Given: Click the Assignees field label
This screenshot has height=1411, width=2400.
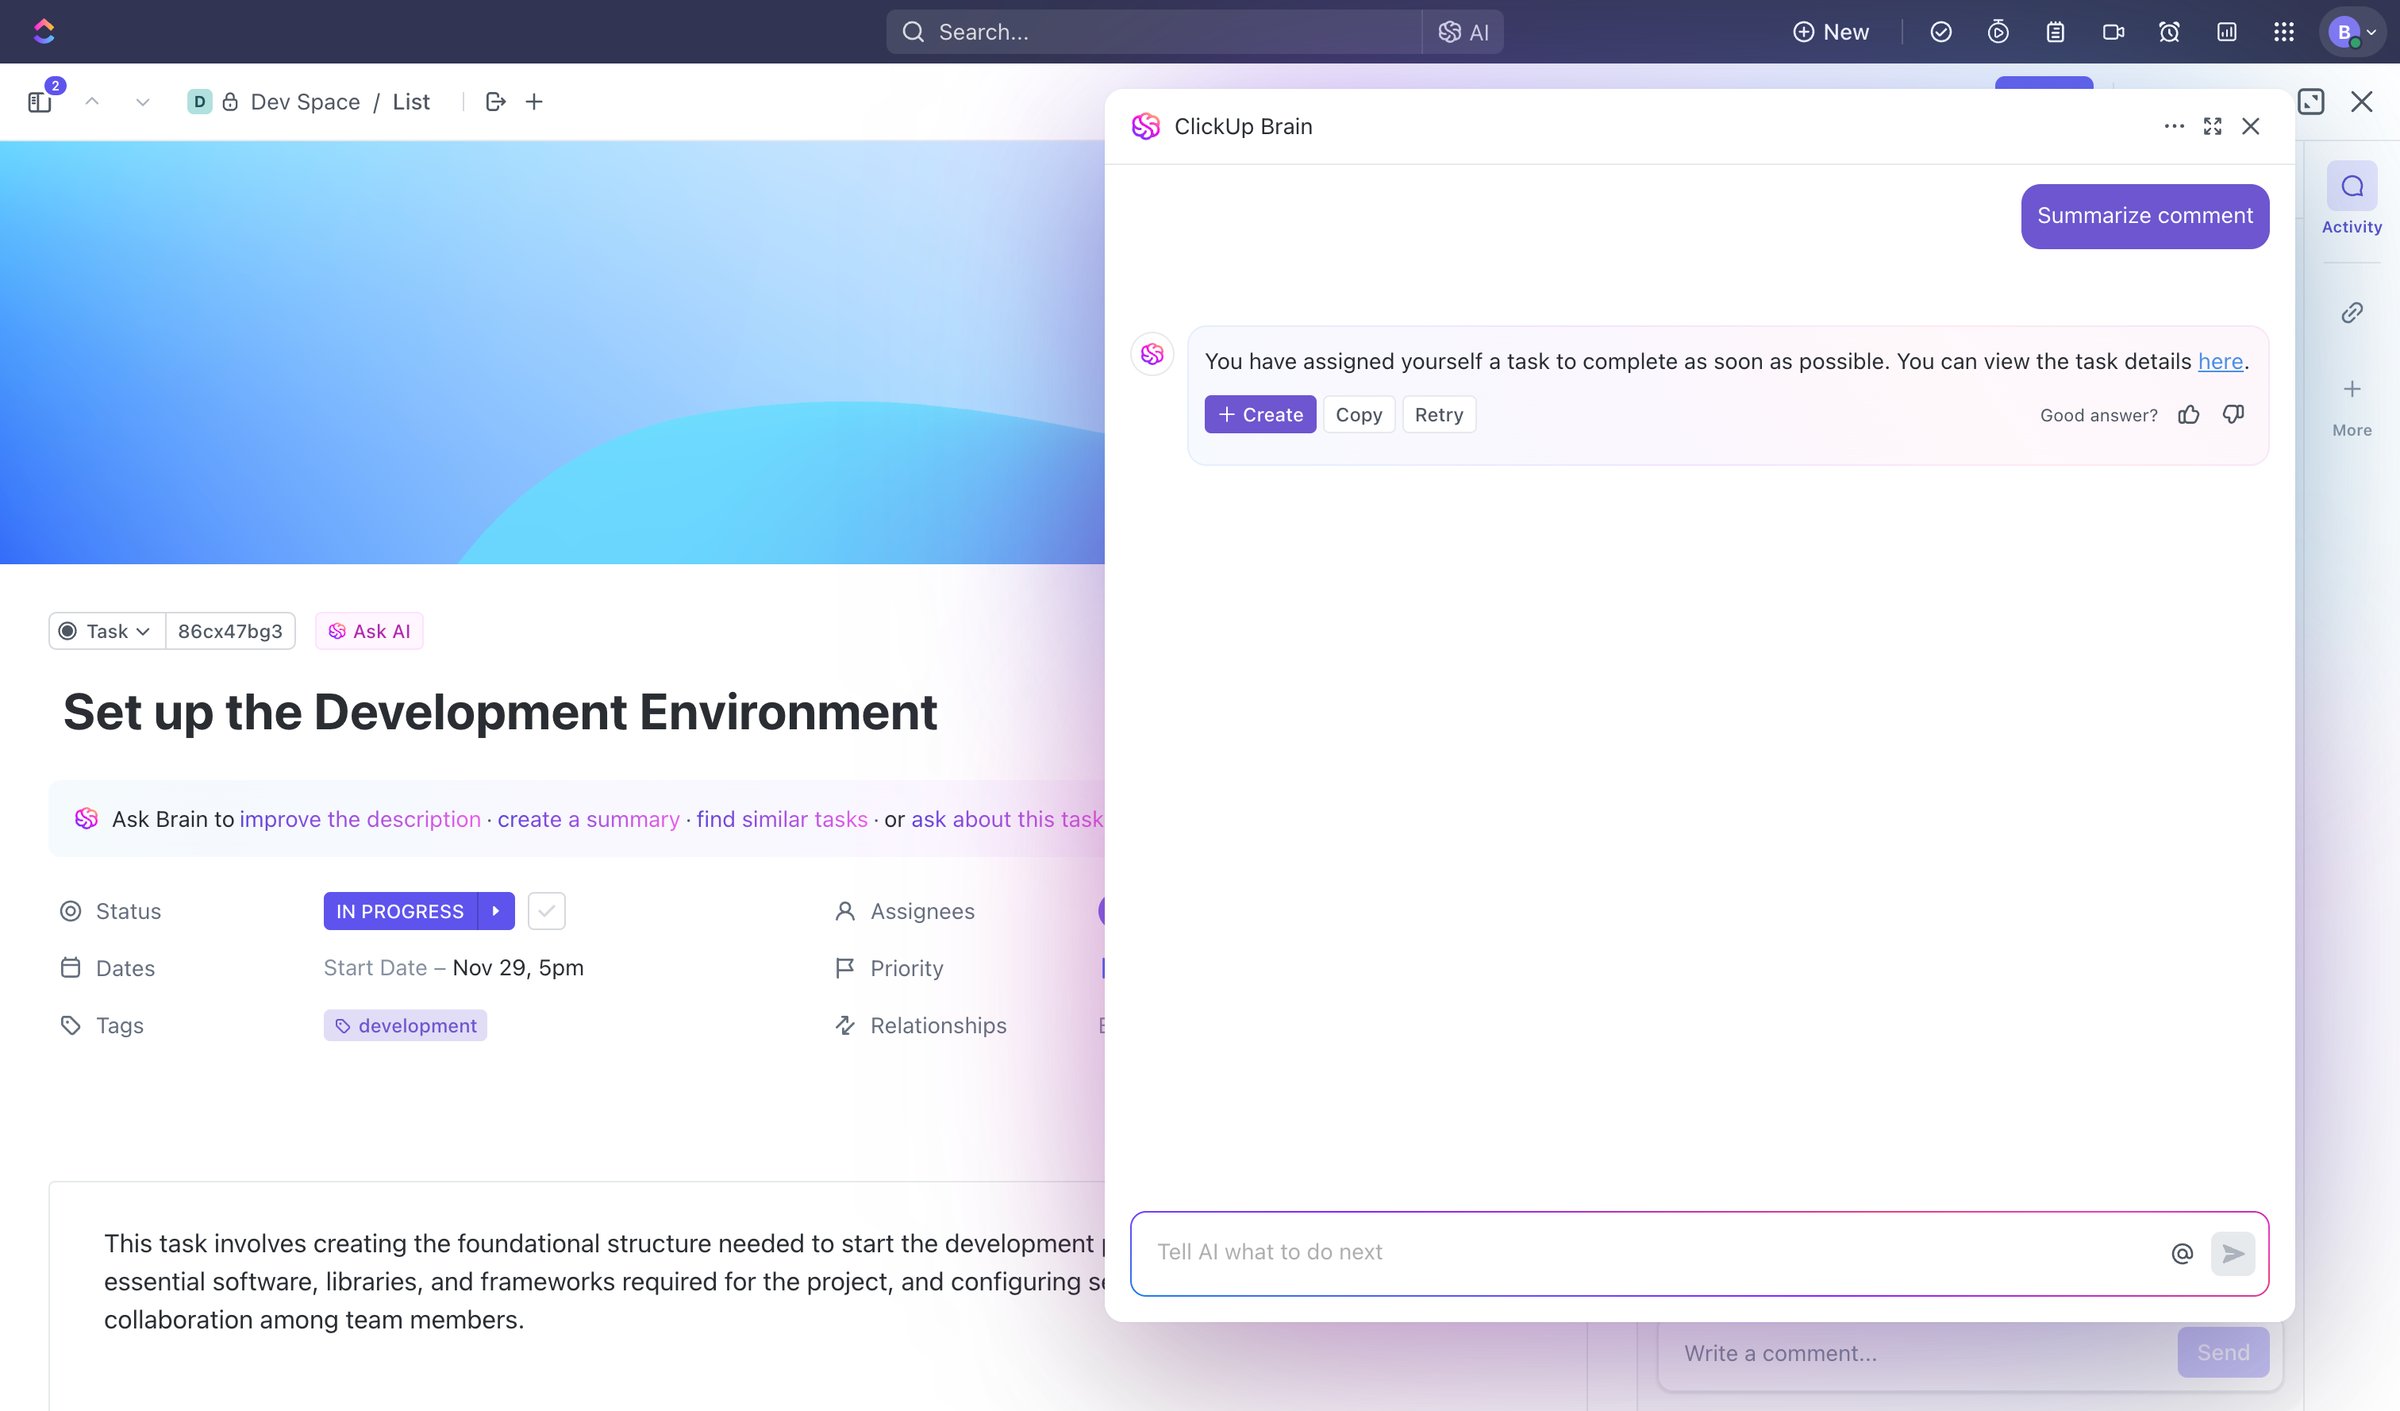Looking at the screenshot, I should pos(922,911).
